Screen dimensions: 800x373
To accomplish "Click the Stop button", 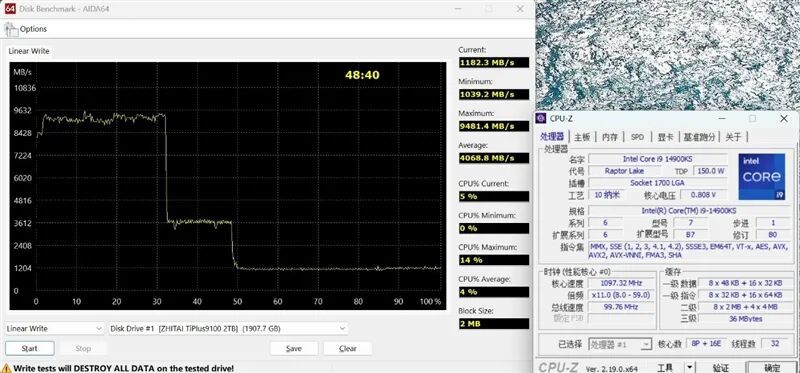I will (83, 349).
